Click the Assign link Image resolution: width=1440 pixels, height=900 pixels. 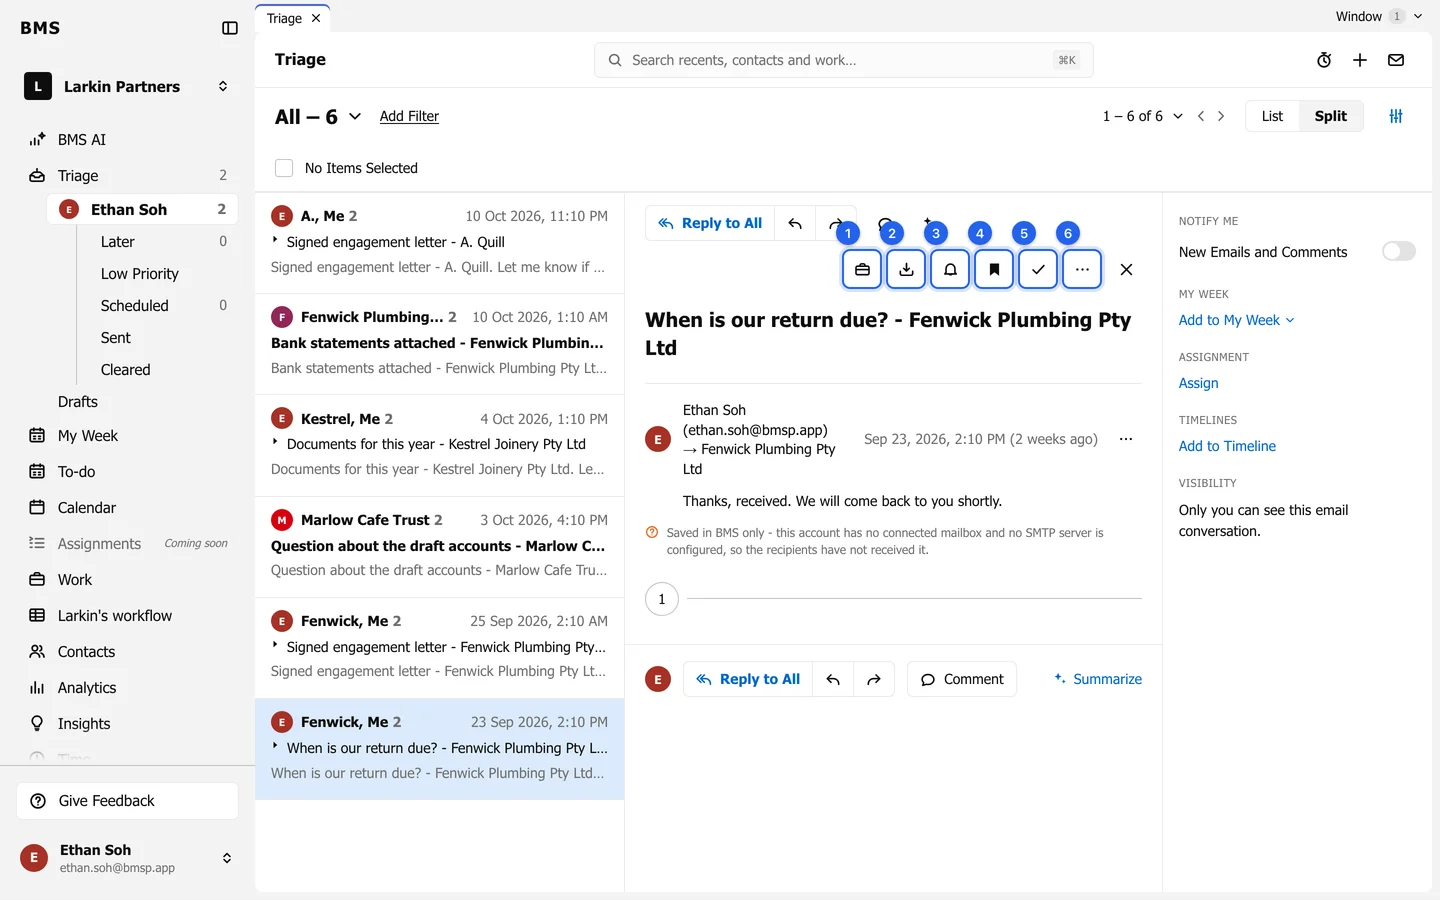(1198, 383)
